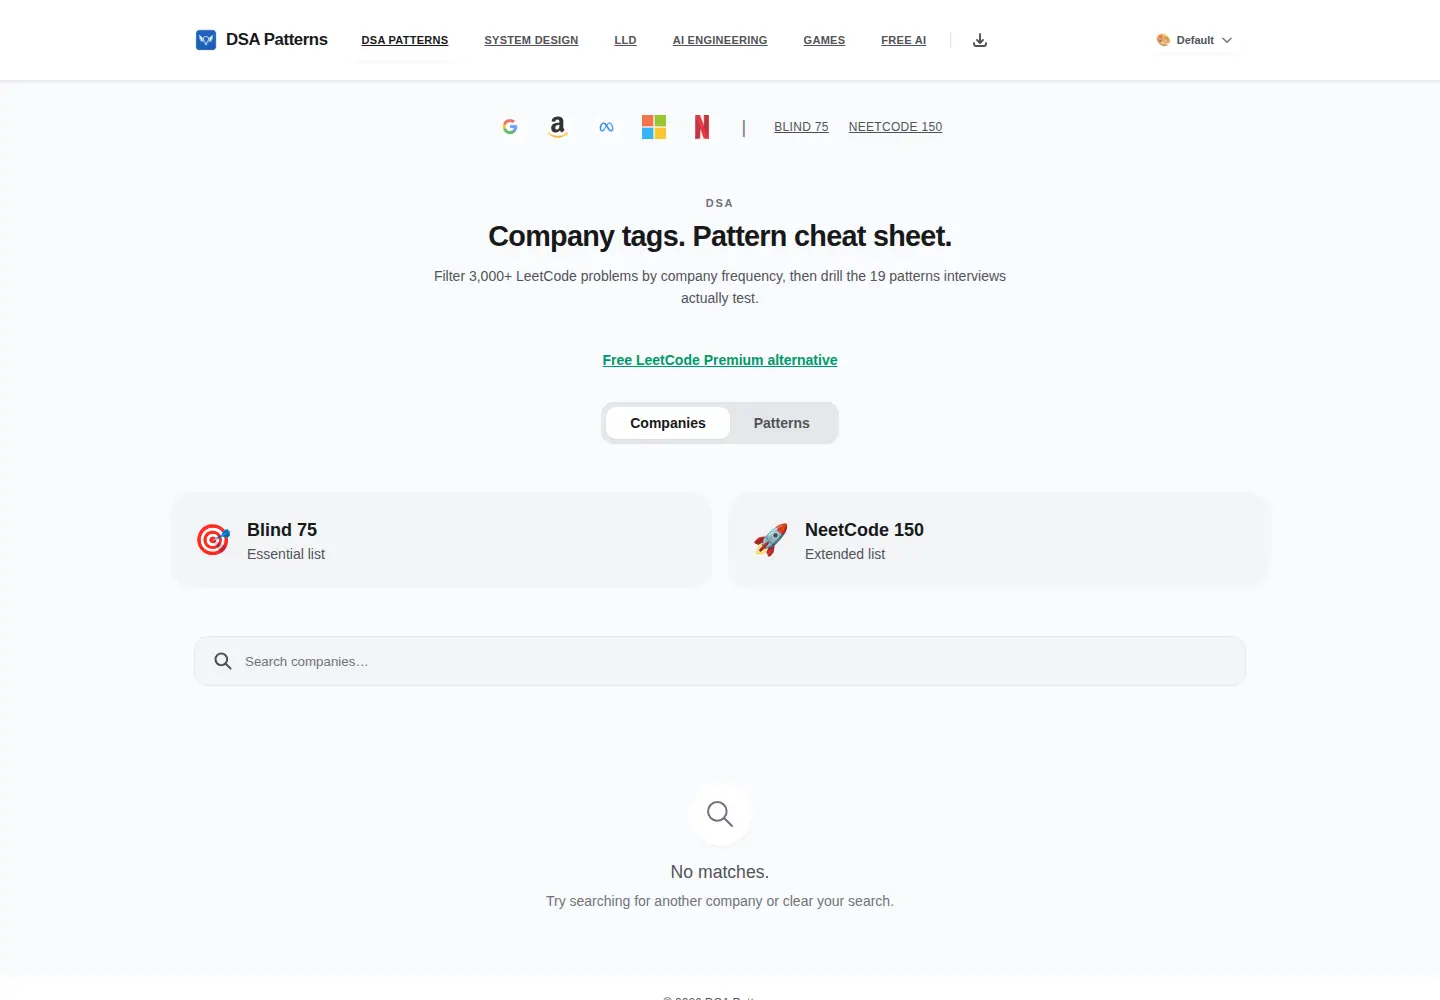The height and width of the screenshot is (1000, 1440).
Task: Filter by Google company icon
Action: tap(510, 127)
